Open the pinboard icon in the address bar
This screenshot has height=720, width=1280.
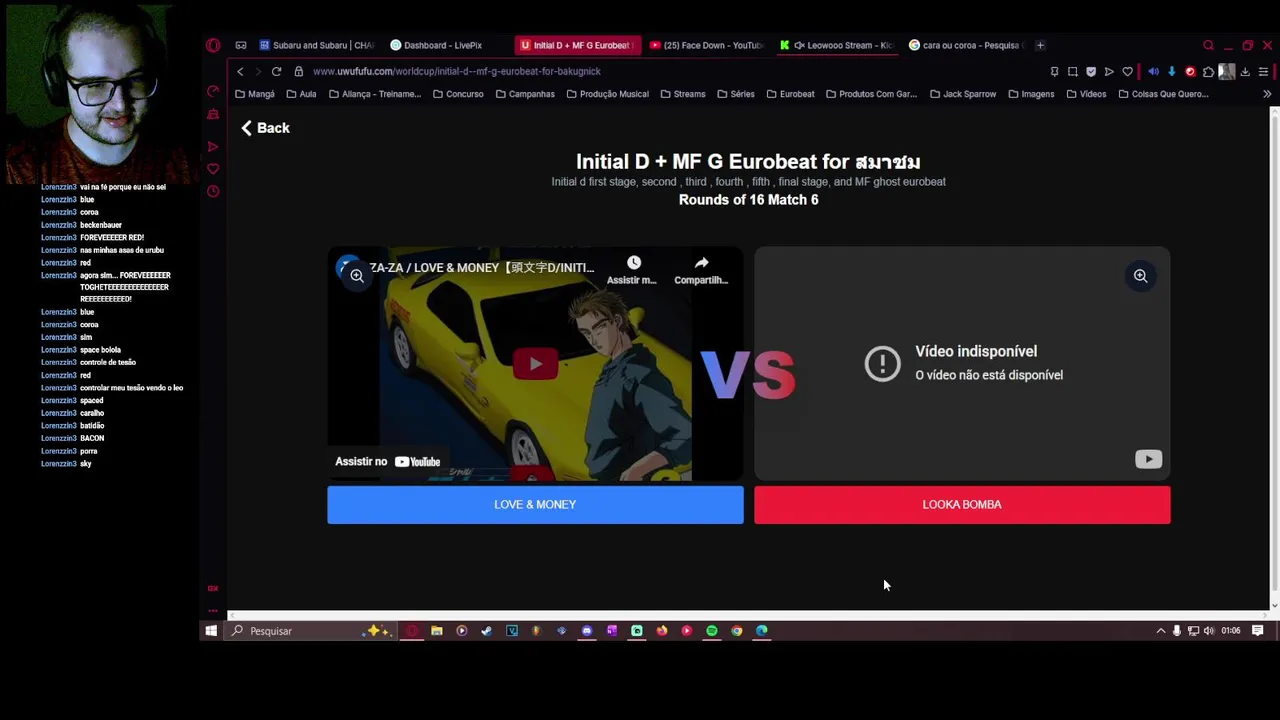point(1054,71)
